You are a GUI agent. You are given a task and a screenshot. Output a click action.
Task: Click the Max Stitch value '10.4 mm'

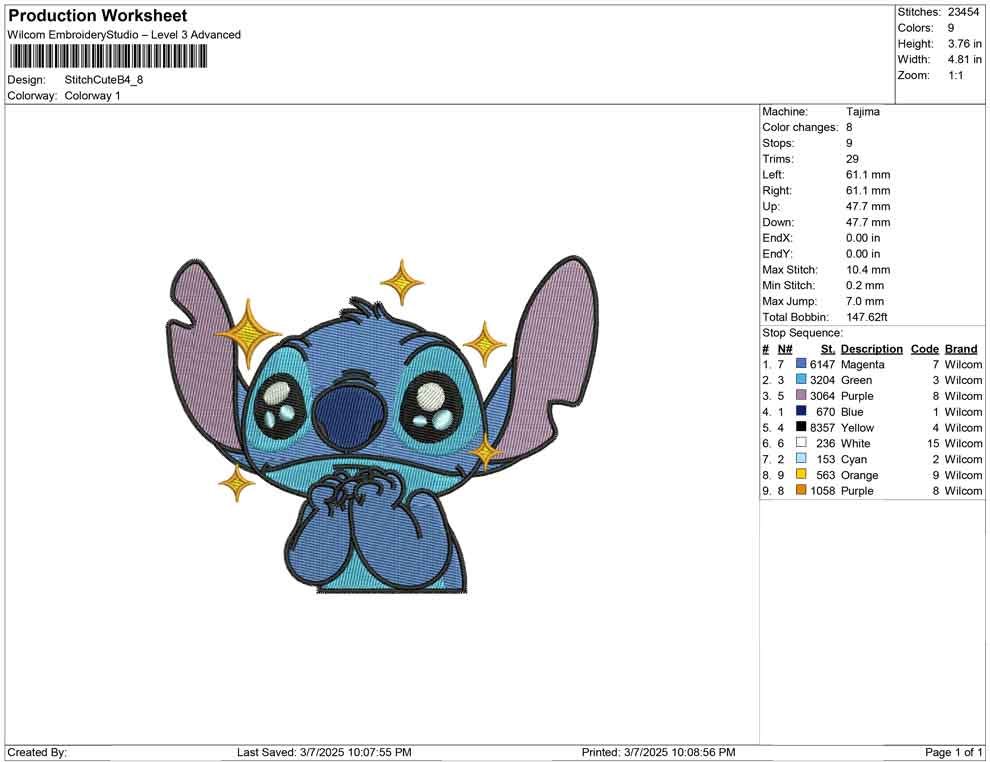coord(868,270)
